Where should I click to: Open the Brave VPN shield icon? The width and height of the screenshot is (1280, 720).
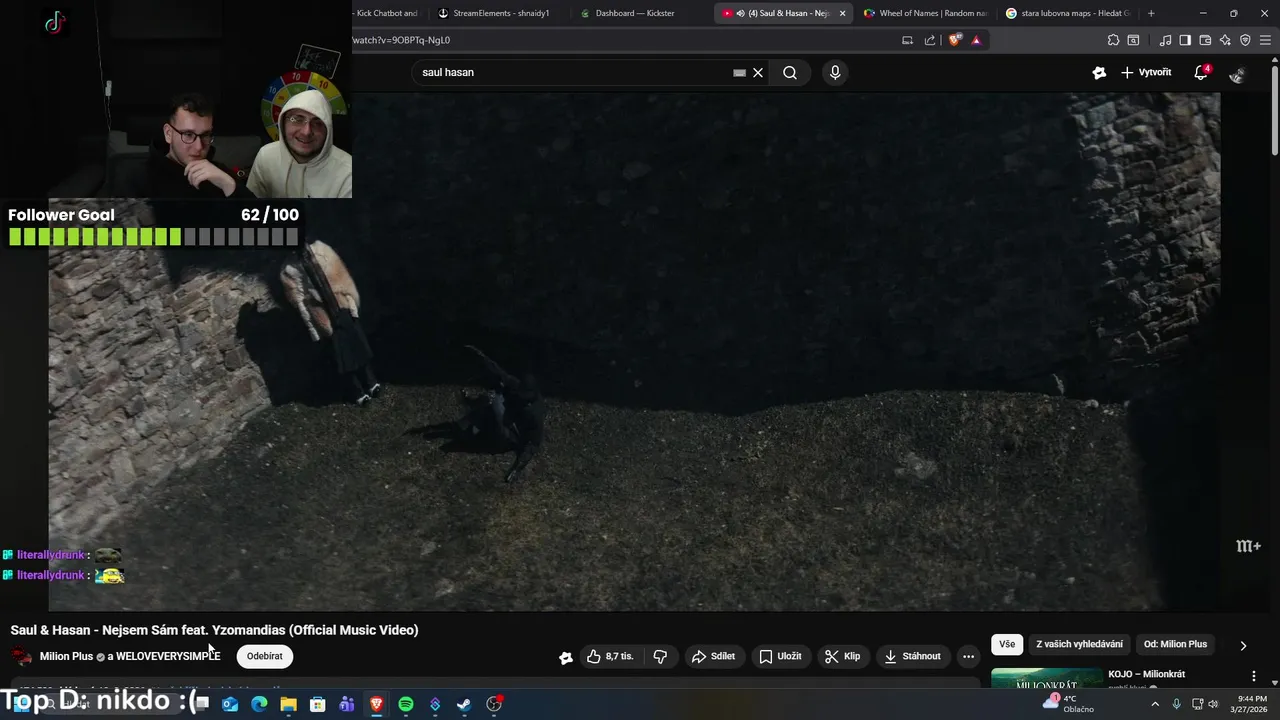point(1245,40)
